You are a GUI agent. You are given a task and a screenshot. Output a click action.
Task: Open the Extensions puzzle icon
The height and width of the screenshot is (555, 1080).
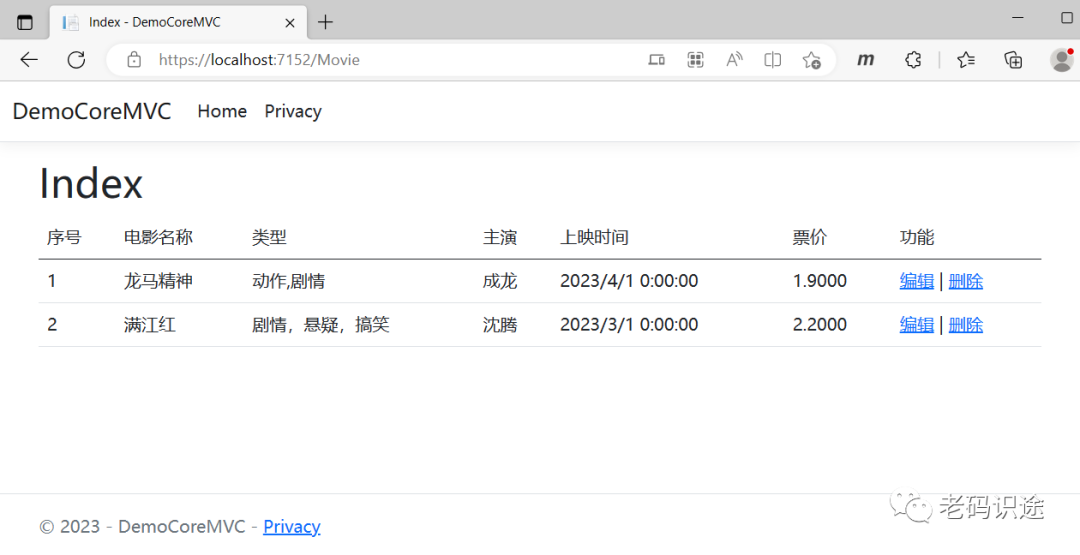[913, 60]
